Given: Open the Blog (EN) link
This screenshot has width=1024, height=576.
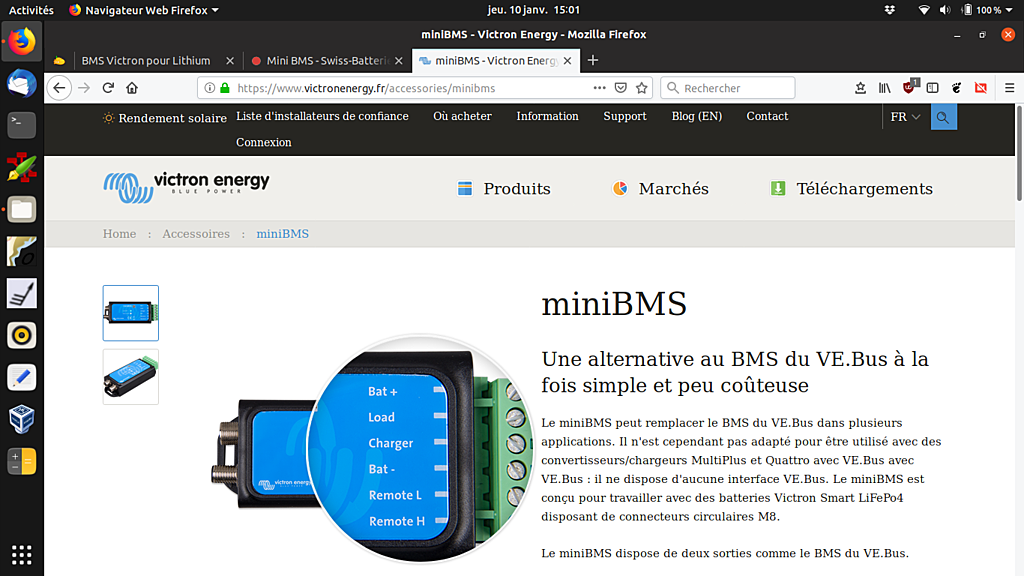Looking at the screenshot, I should tap(697, 116).
